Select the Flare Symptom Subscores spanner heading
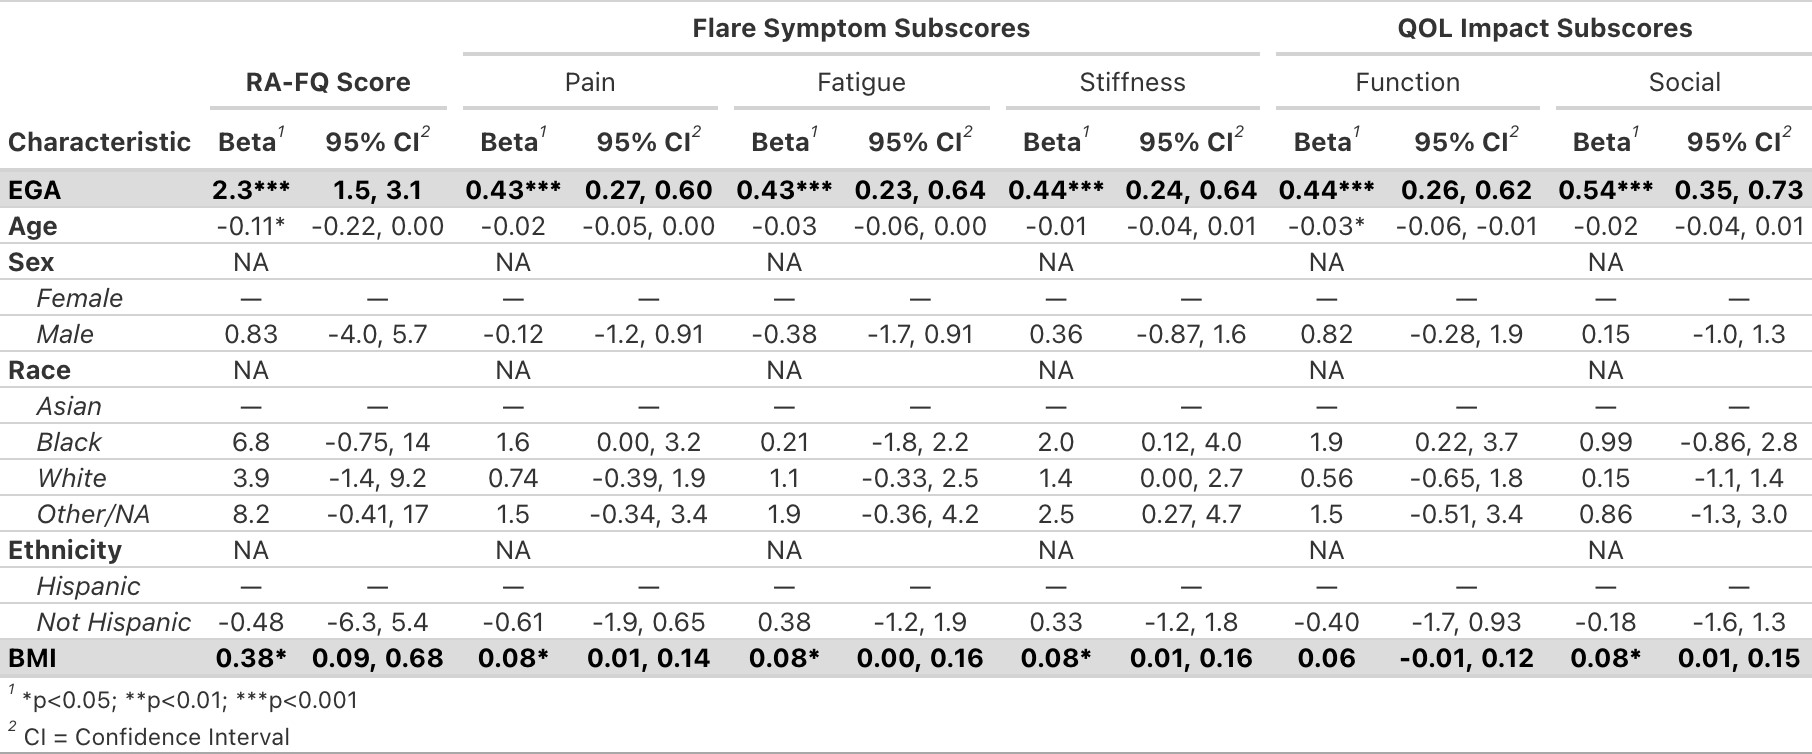1812x754 pixels. click(860, 28)
